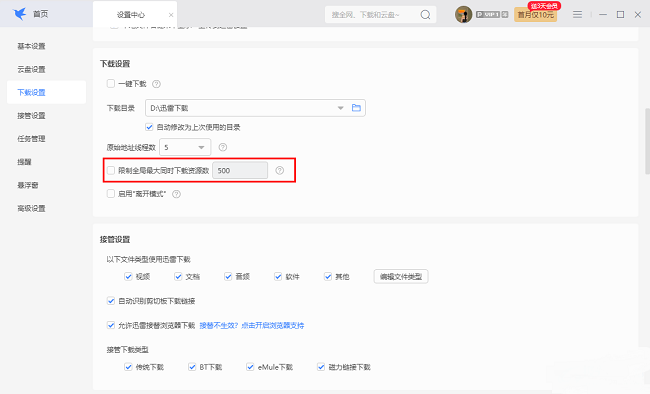
Task: Open 悬浮窗 in sidebar
Action: pos(28,185)
